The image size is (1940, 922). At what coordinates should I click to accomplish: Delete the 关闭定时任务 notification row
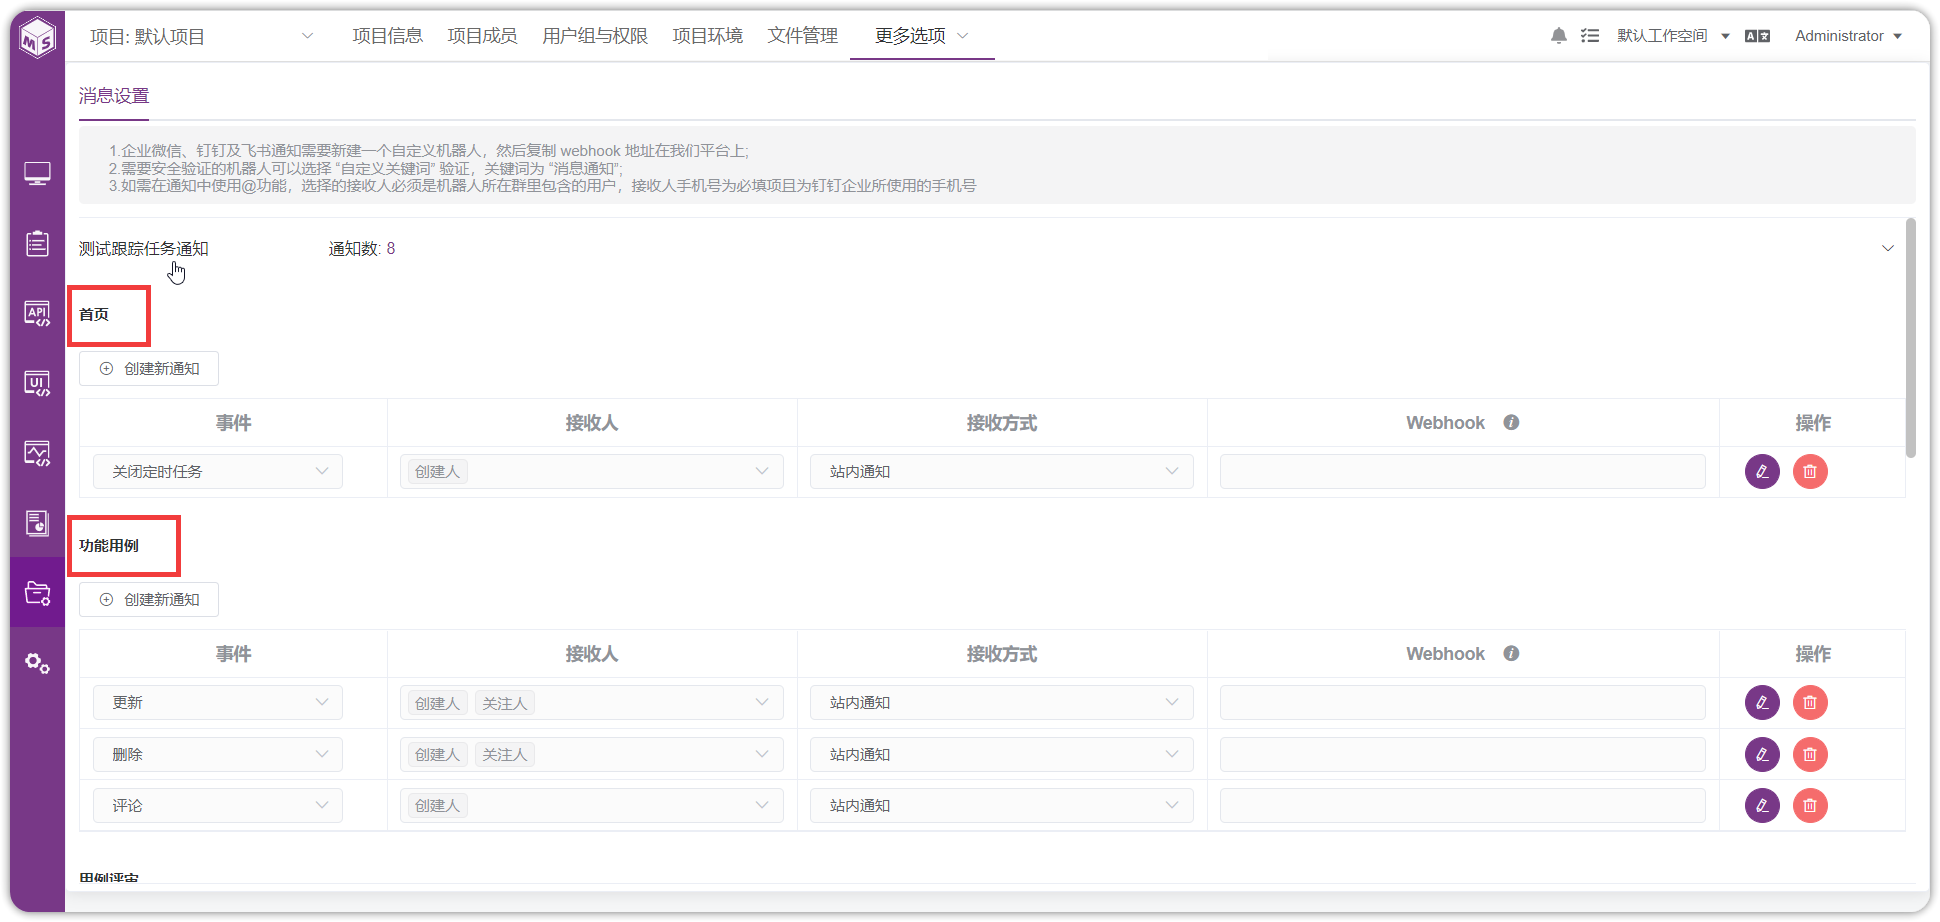(1810, 471)
